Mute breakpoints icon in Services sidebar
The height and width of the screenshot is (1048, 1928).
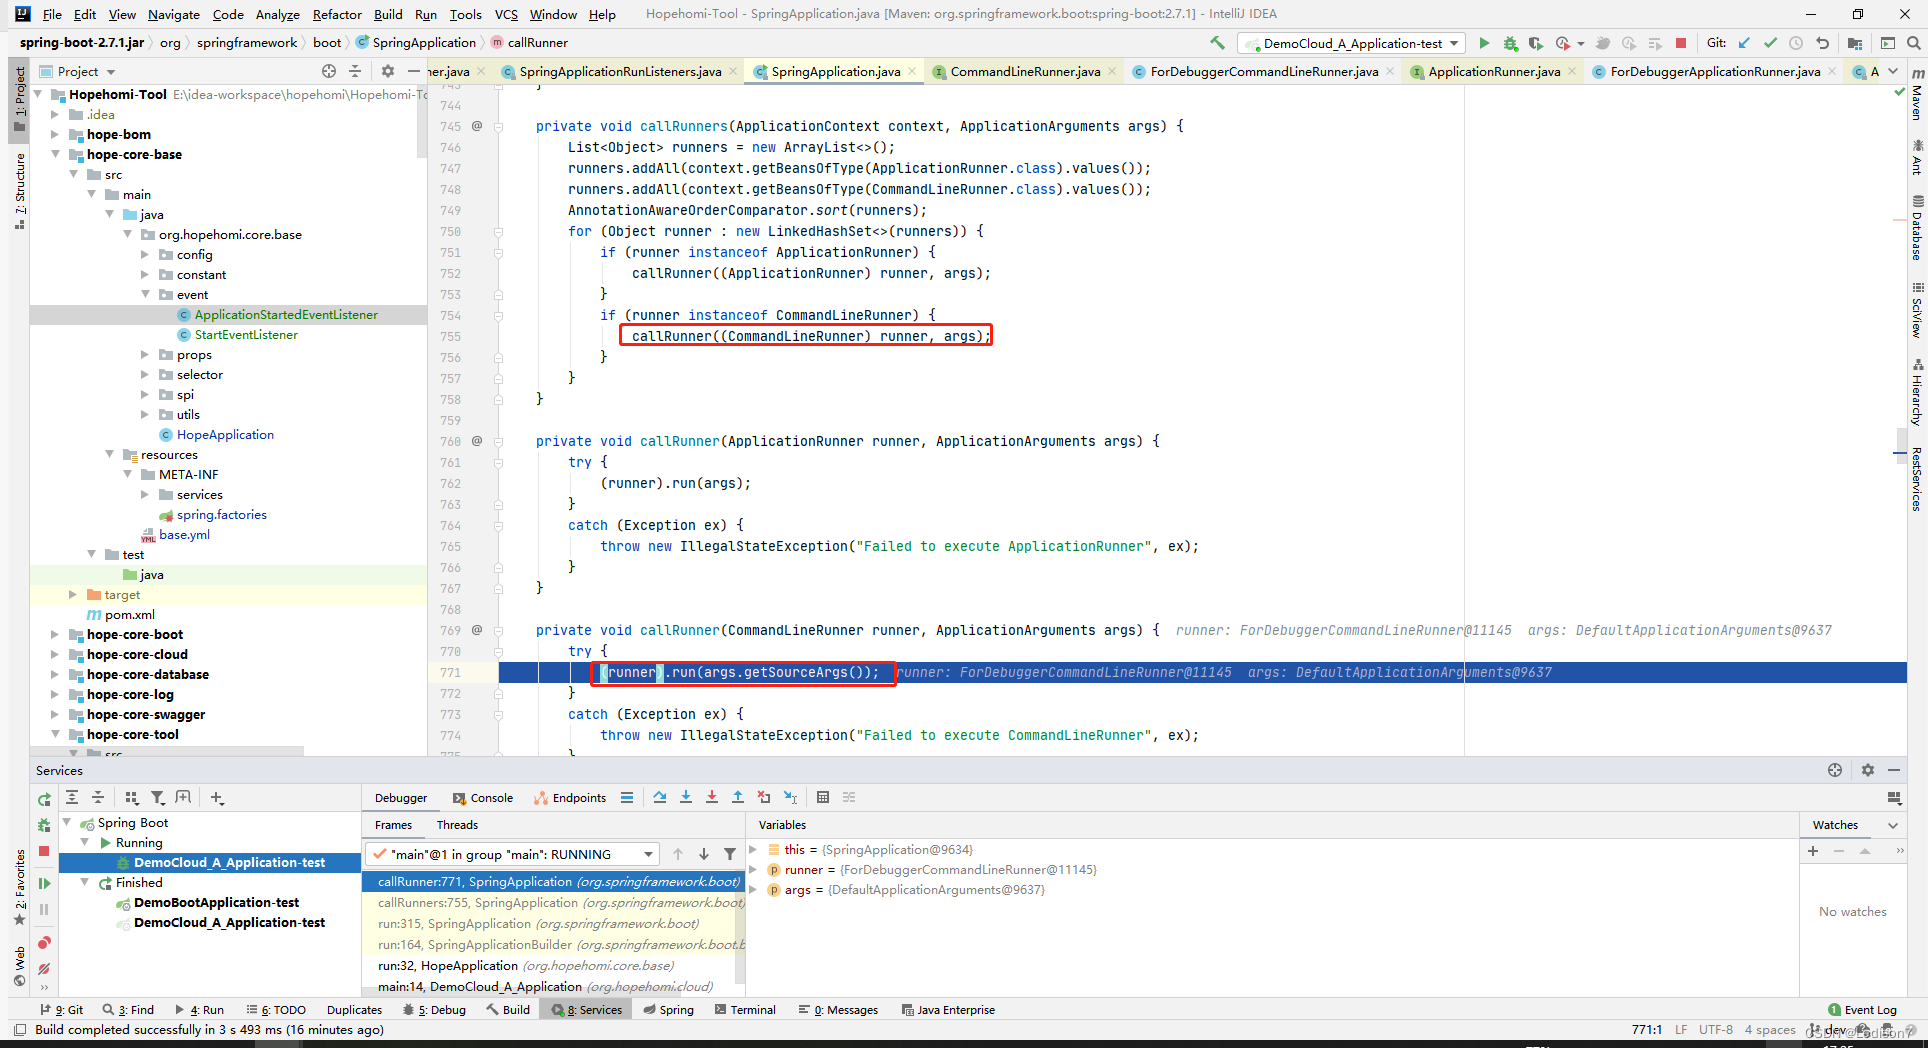[44, 968]
